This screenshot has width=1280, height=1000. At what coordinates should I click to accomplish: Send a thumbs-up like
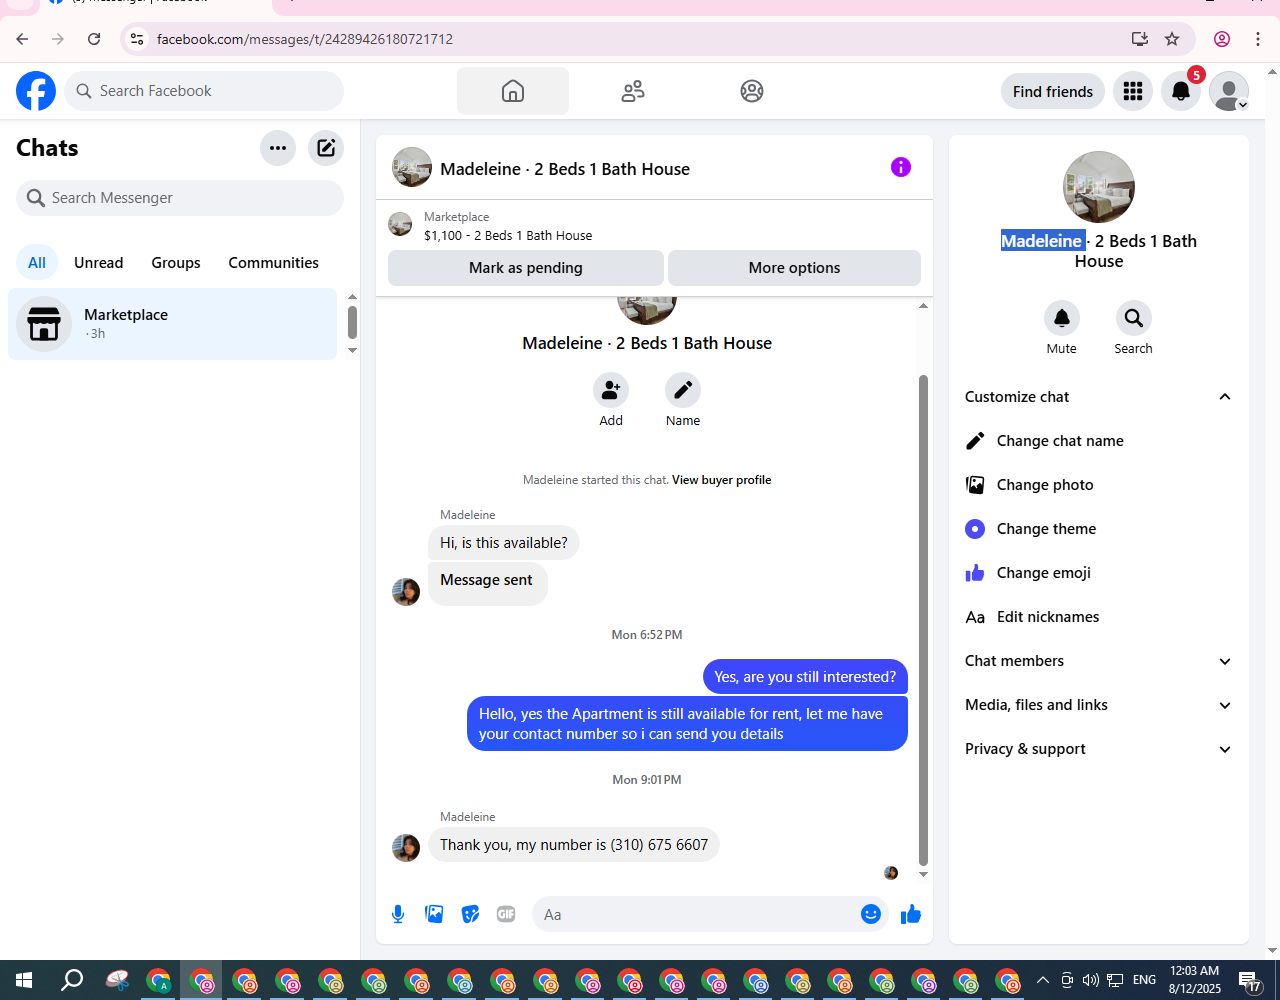[911, 914]
